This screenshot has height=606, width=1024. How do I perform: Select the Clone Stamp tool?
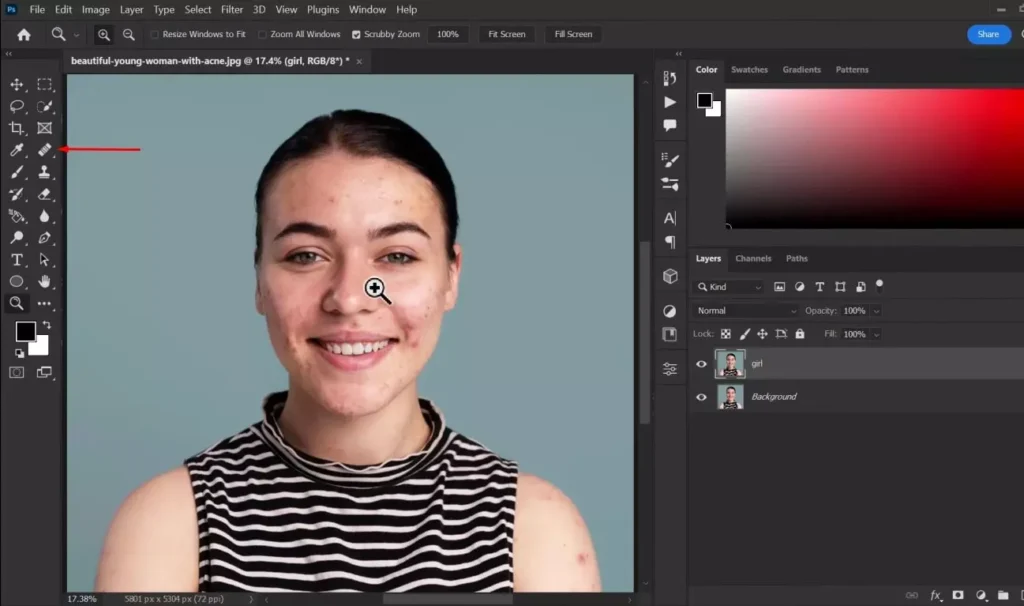[x=44, y=171]
